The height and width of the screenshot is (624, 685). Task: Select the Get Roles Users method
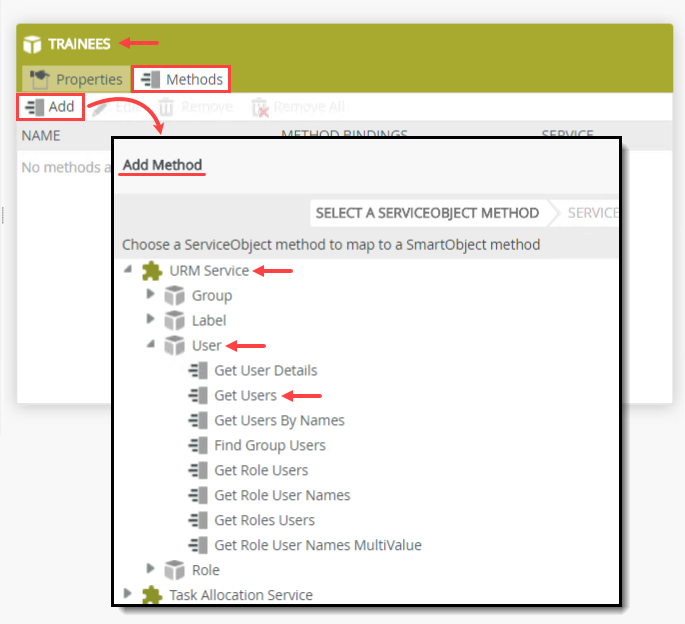pos(264,520)
